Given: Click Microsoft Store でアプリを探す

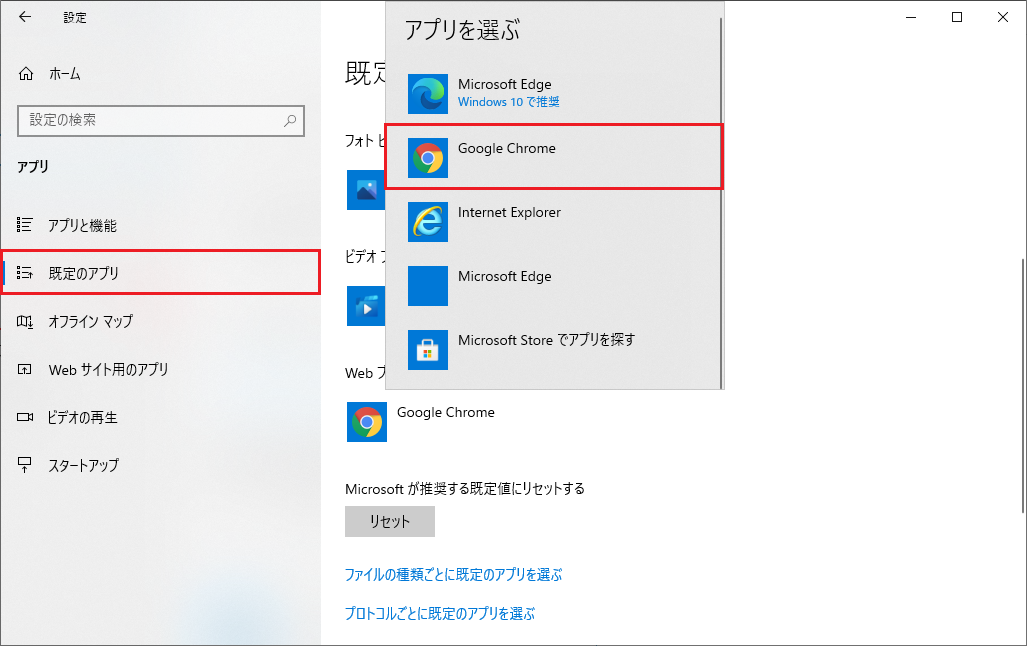Looking at the screenshot, I should point(553,349).
